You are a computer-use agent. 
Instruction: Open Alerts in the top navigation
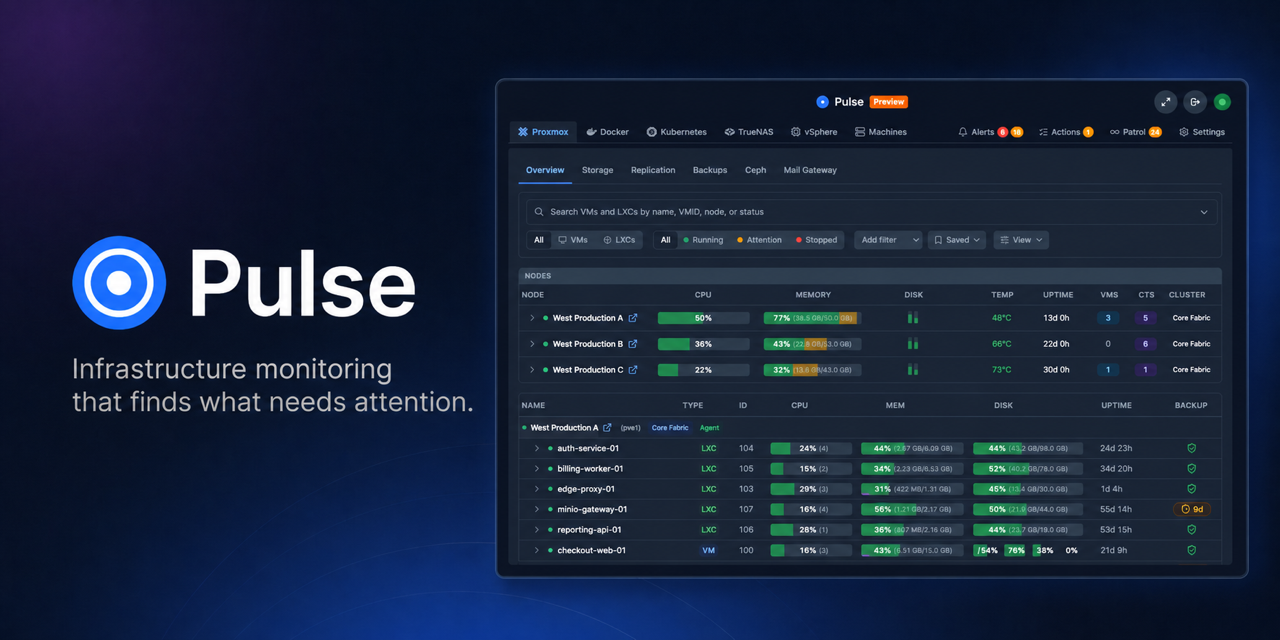click(x=990, y=132)
